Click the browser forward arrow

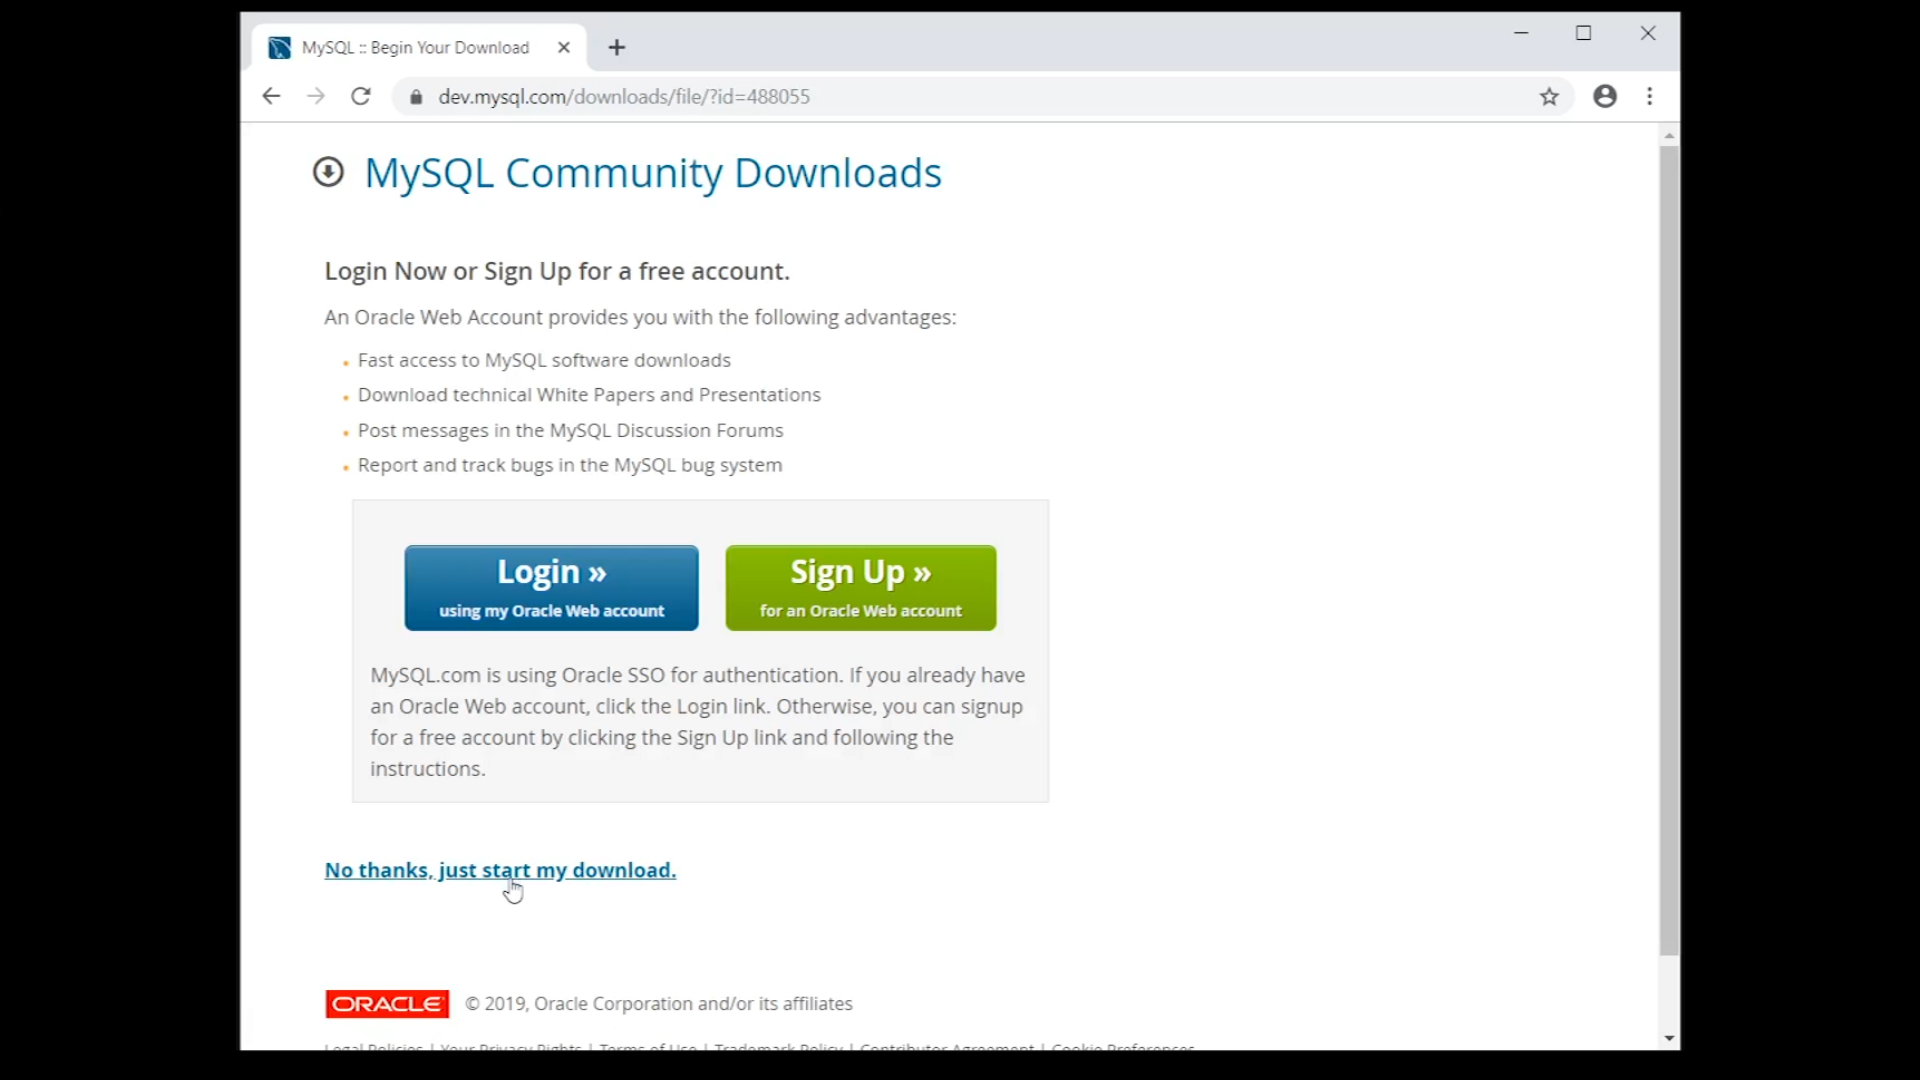pos(316,96)
